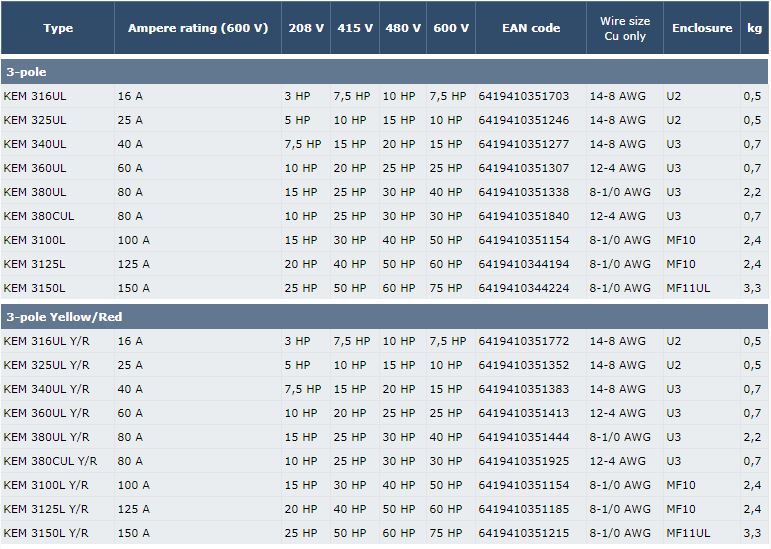The image size is (771, 549).
Task: Click 8-1/0 AWG wire size in KEM 380UL row
Action: [x=620, y=192]
